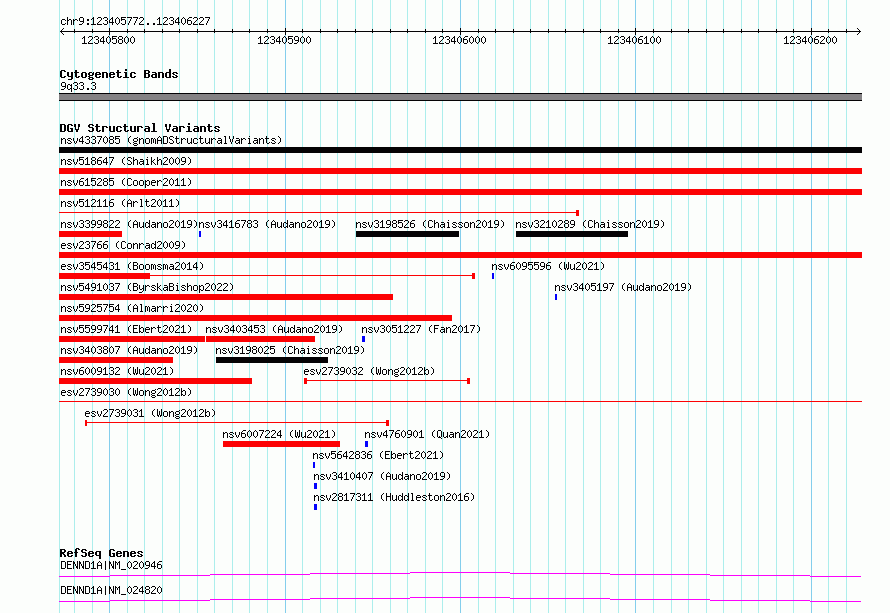Click the blue marker under nsv3405197
This screenshot has width=890, height=613.
(x=556, y=297)
